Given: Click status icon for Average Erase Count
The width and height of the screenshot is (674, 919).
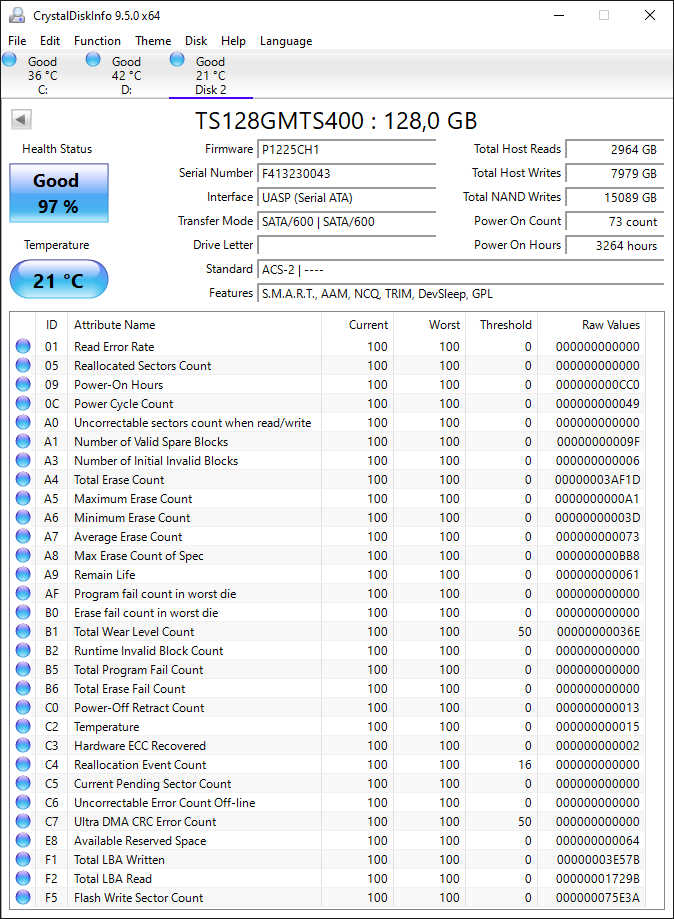Looking at the screenshot, I should [23, 536].
